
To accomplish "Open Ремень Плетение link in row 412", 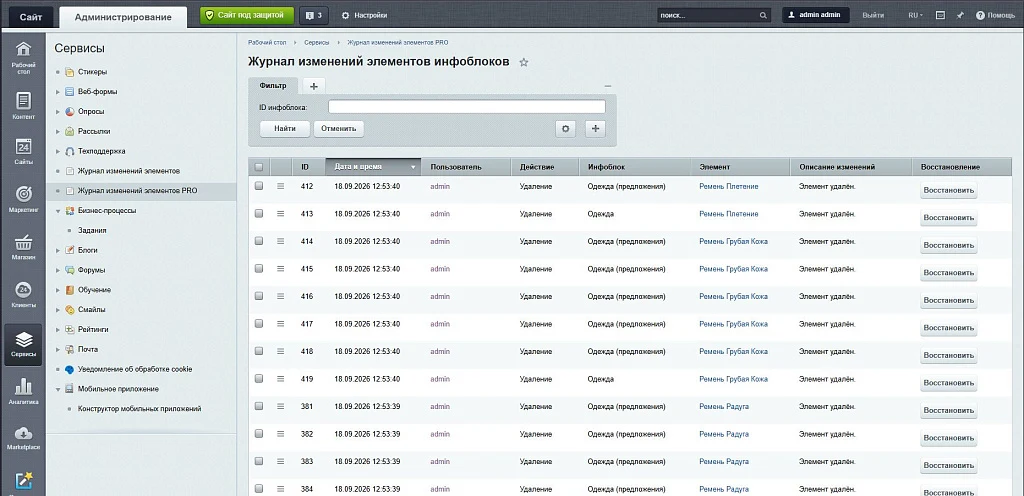I will 729,186.
